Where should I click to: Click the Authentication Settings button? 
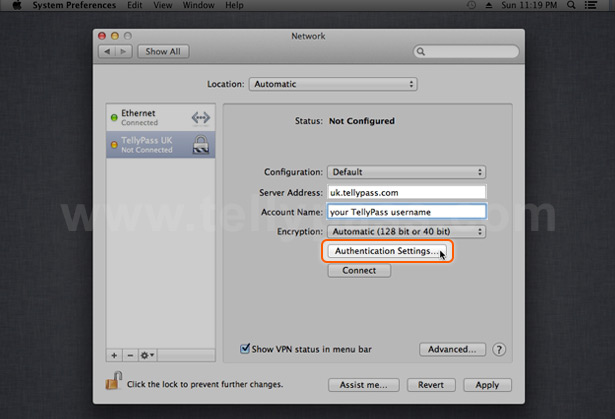387,251
